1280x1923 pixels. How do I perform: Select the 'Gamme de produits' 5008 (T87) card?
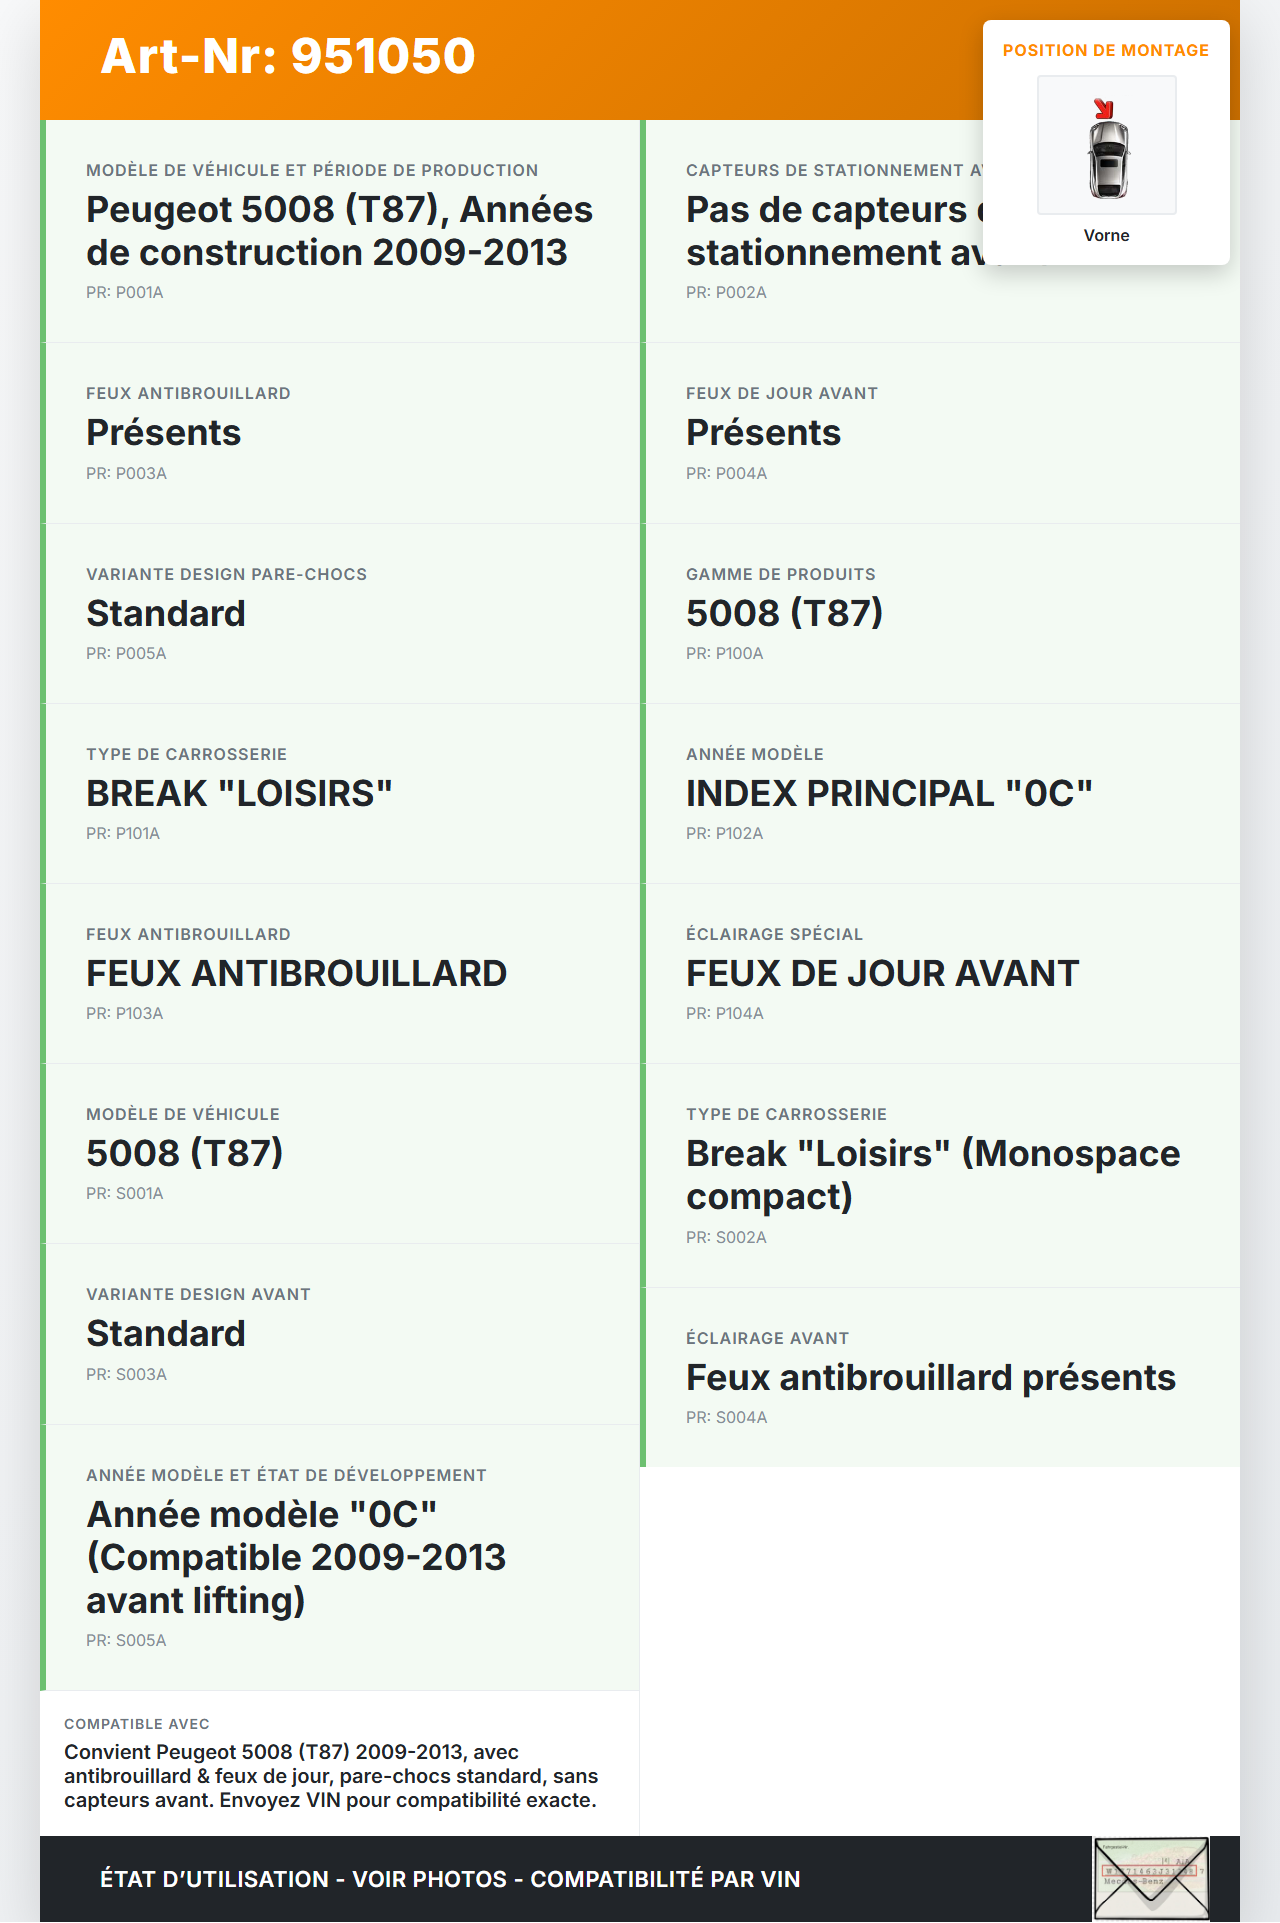[x=940, y=613]
